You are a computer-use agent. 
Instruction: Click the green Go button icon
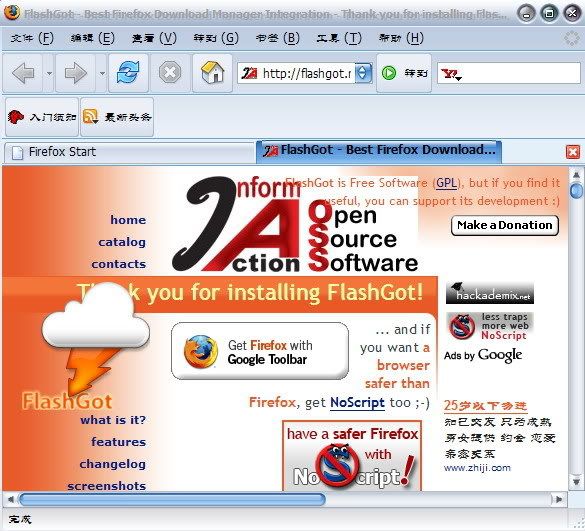coord(389,73)
